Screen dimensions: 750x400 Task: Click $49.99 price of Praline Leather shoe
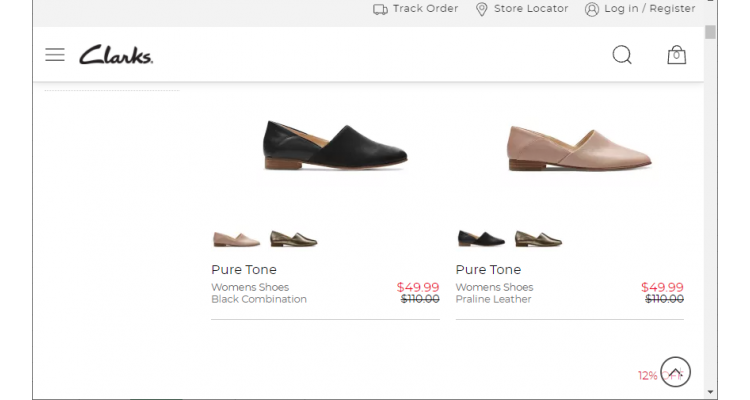[662, 287]
